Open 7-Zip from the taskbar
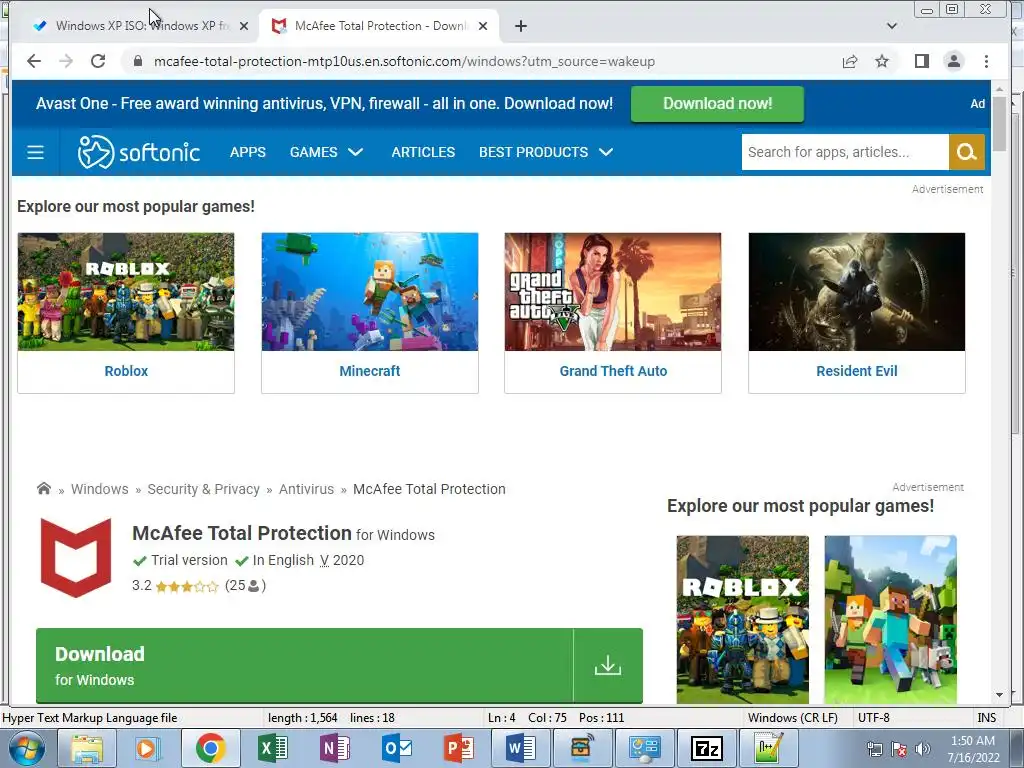Viewport: 1024px width, 768px height. 706,749
